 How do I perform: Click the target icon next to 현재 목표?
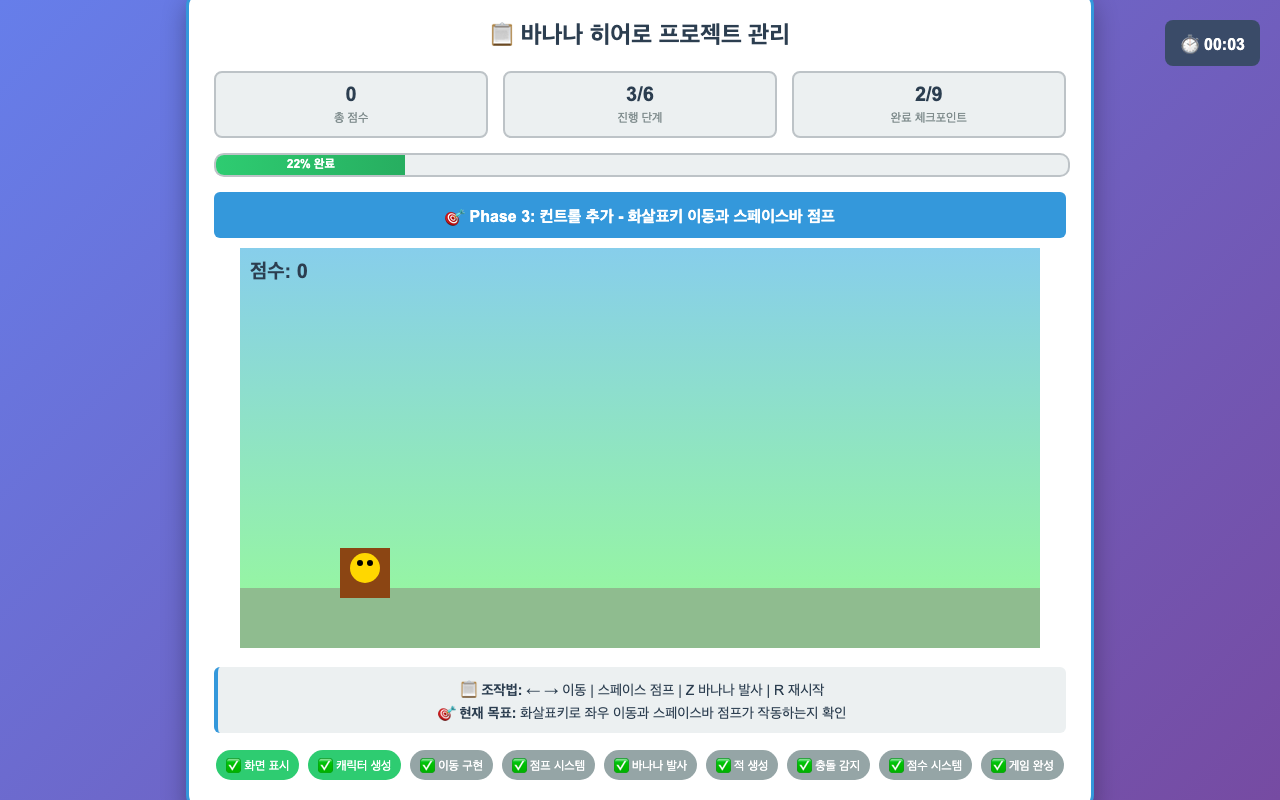pyautogui.click(x=446, y=713)
